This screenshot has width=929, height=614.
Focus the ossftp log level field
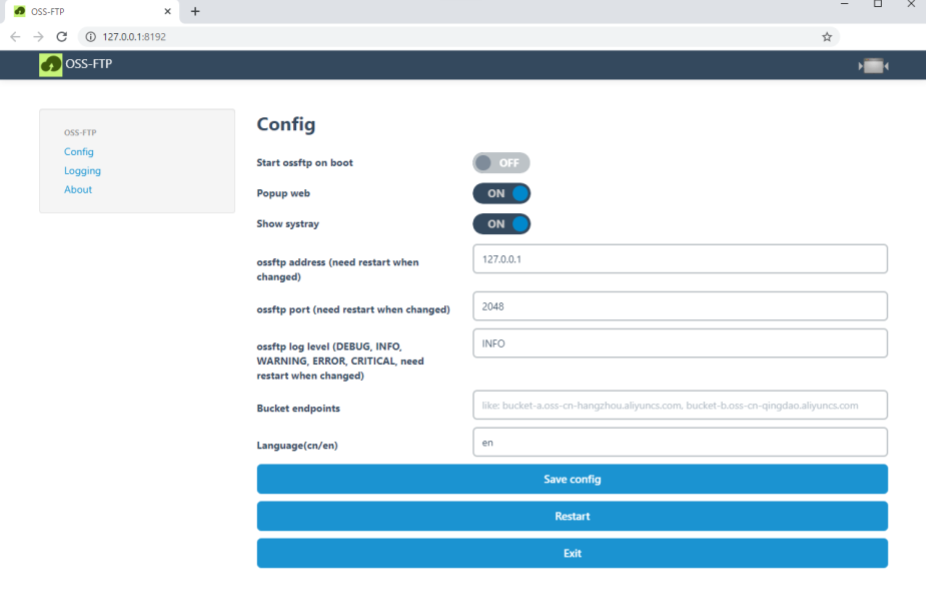680,344
